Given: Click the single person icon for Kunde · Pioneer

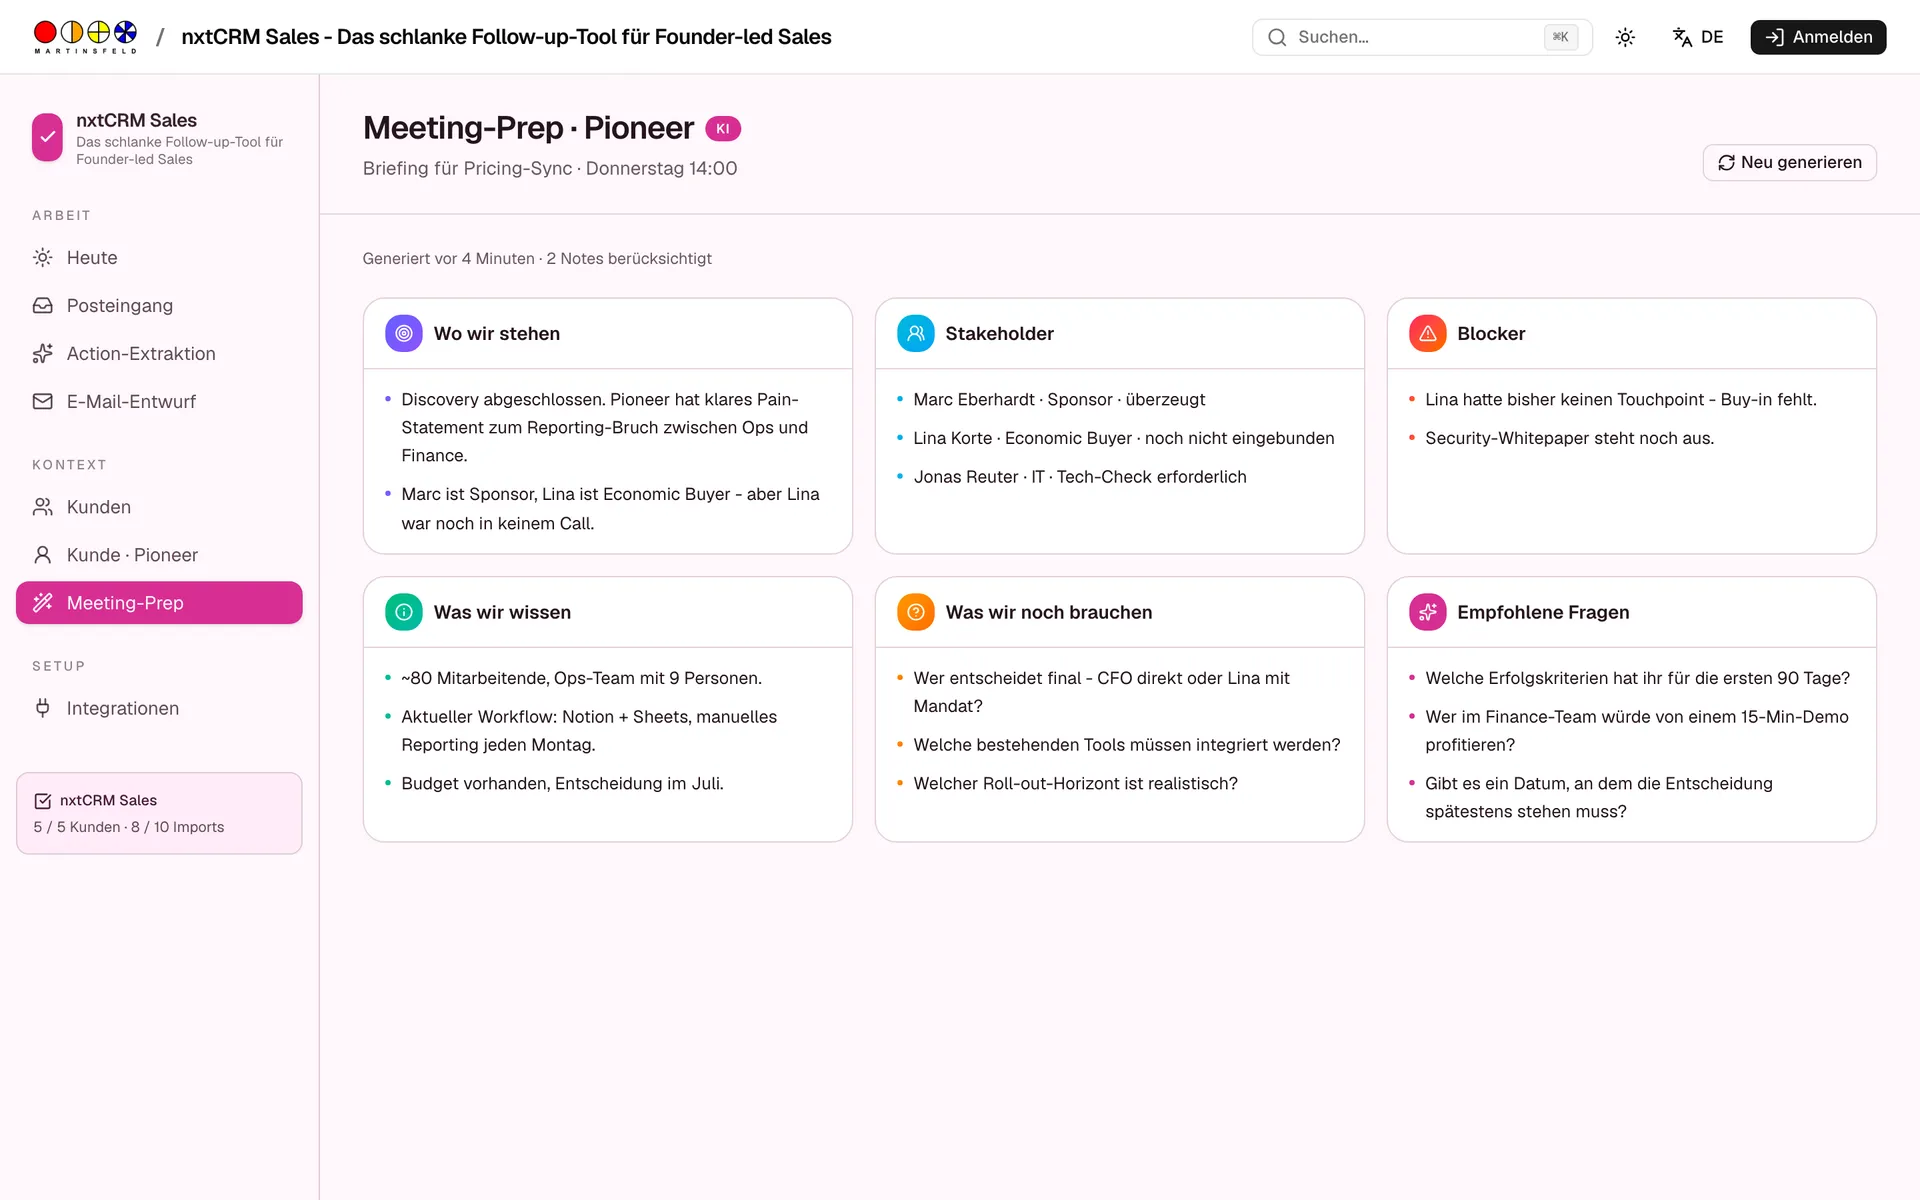Looking at the screenshot, I should 42,555.
